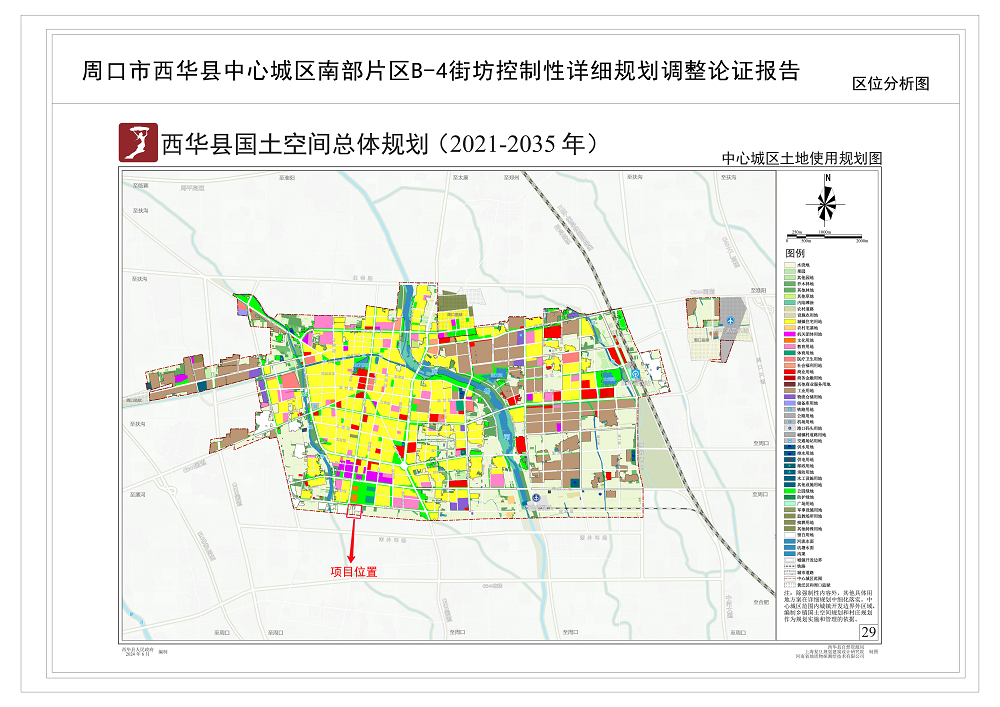Screen dimensions: 1000x707
Task: Click the report title starting with 周口市西华县
Action: coord(440,72)
